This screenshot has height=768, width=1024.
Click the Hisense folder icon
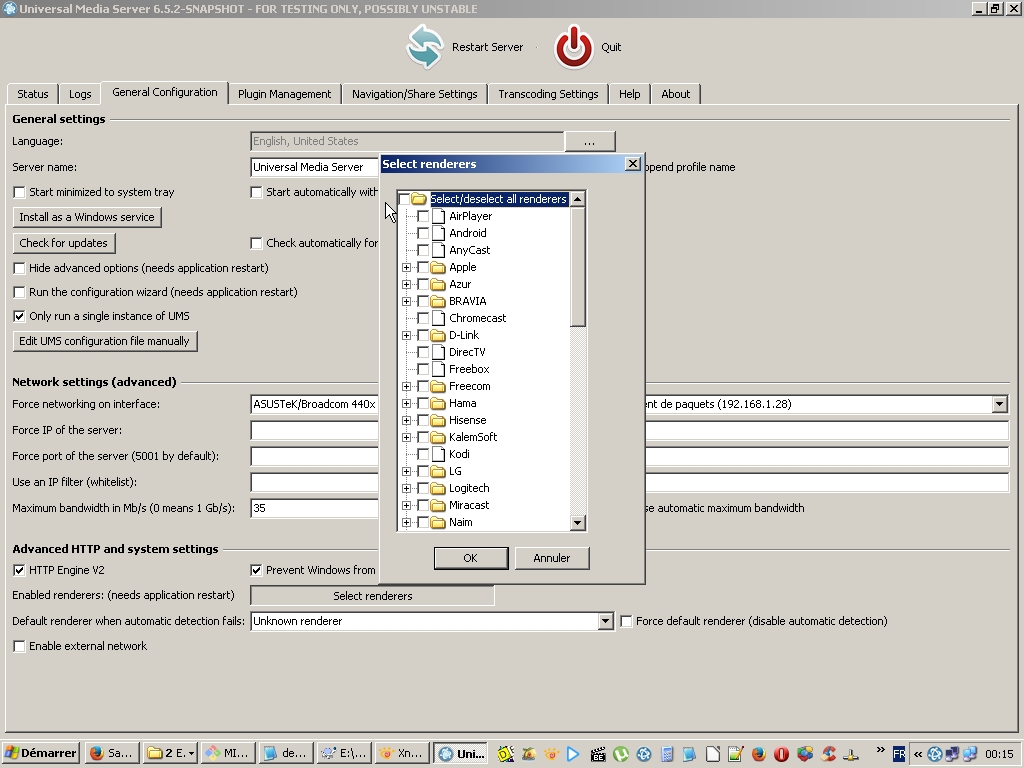coord(438,420)
